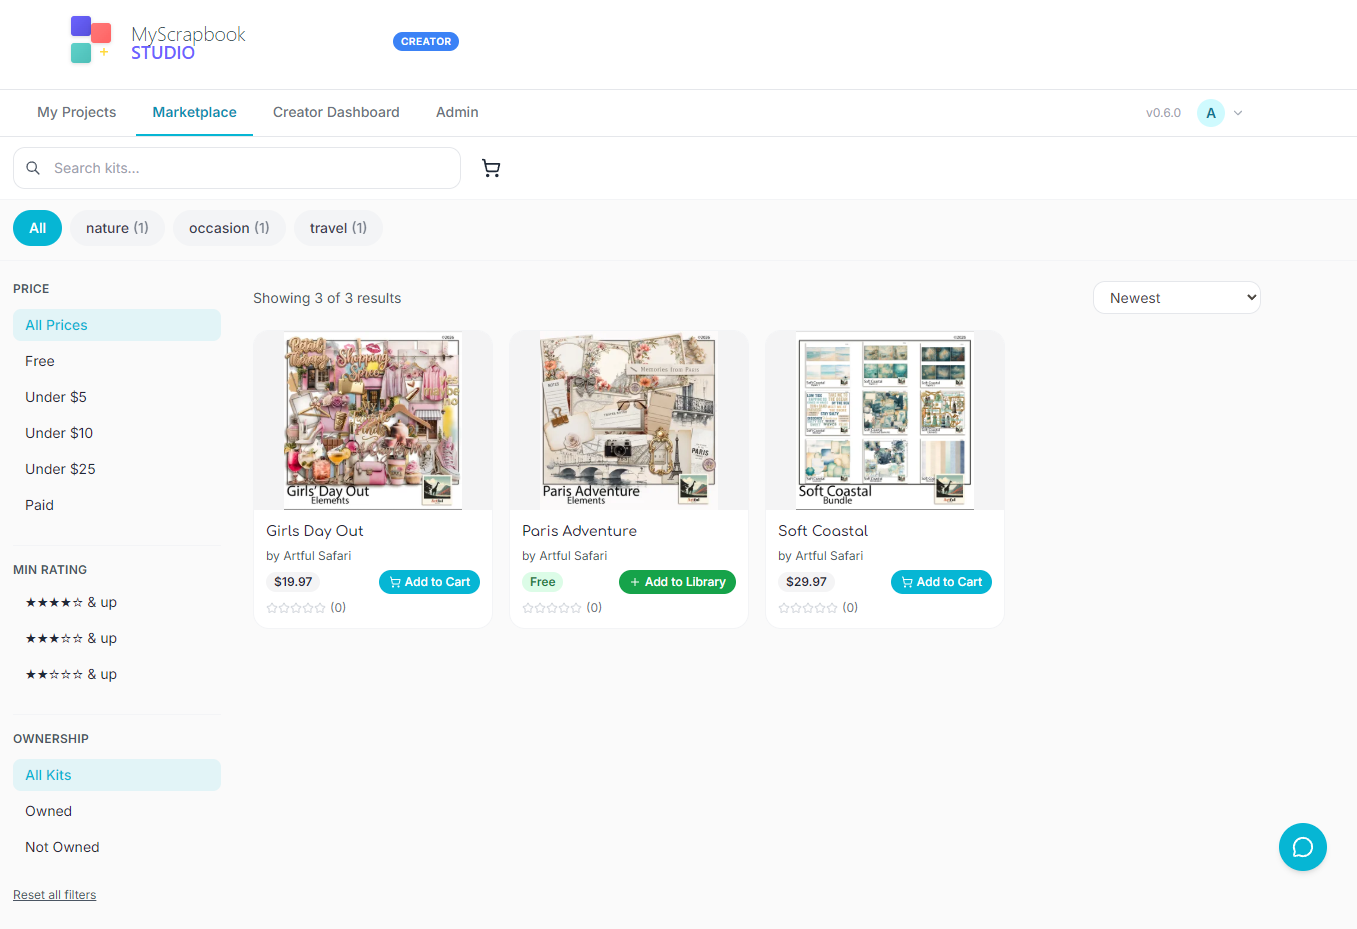Click the plus icon on Add to Library
Image resolution: width=1357 pixels, height=929 pixels.
point(633,581)
